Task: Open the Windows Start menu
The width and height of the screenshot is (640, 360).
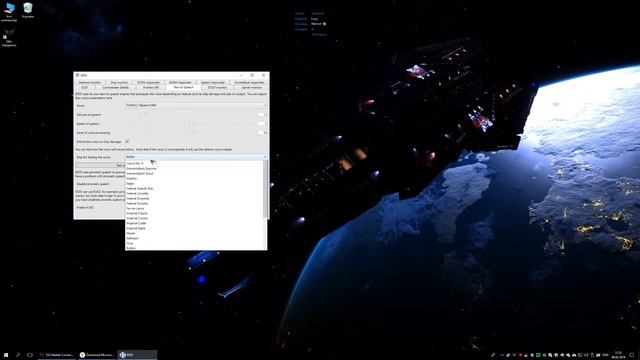Action: click(x=6, y=355)
